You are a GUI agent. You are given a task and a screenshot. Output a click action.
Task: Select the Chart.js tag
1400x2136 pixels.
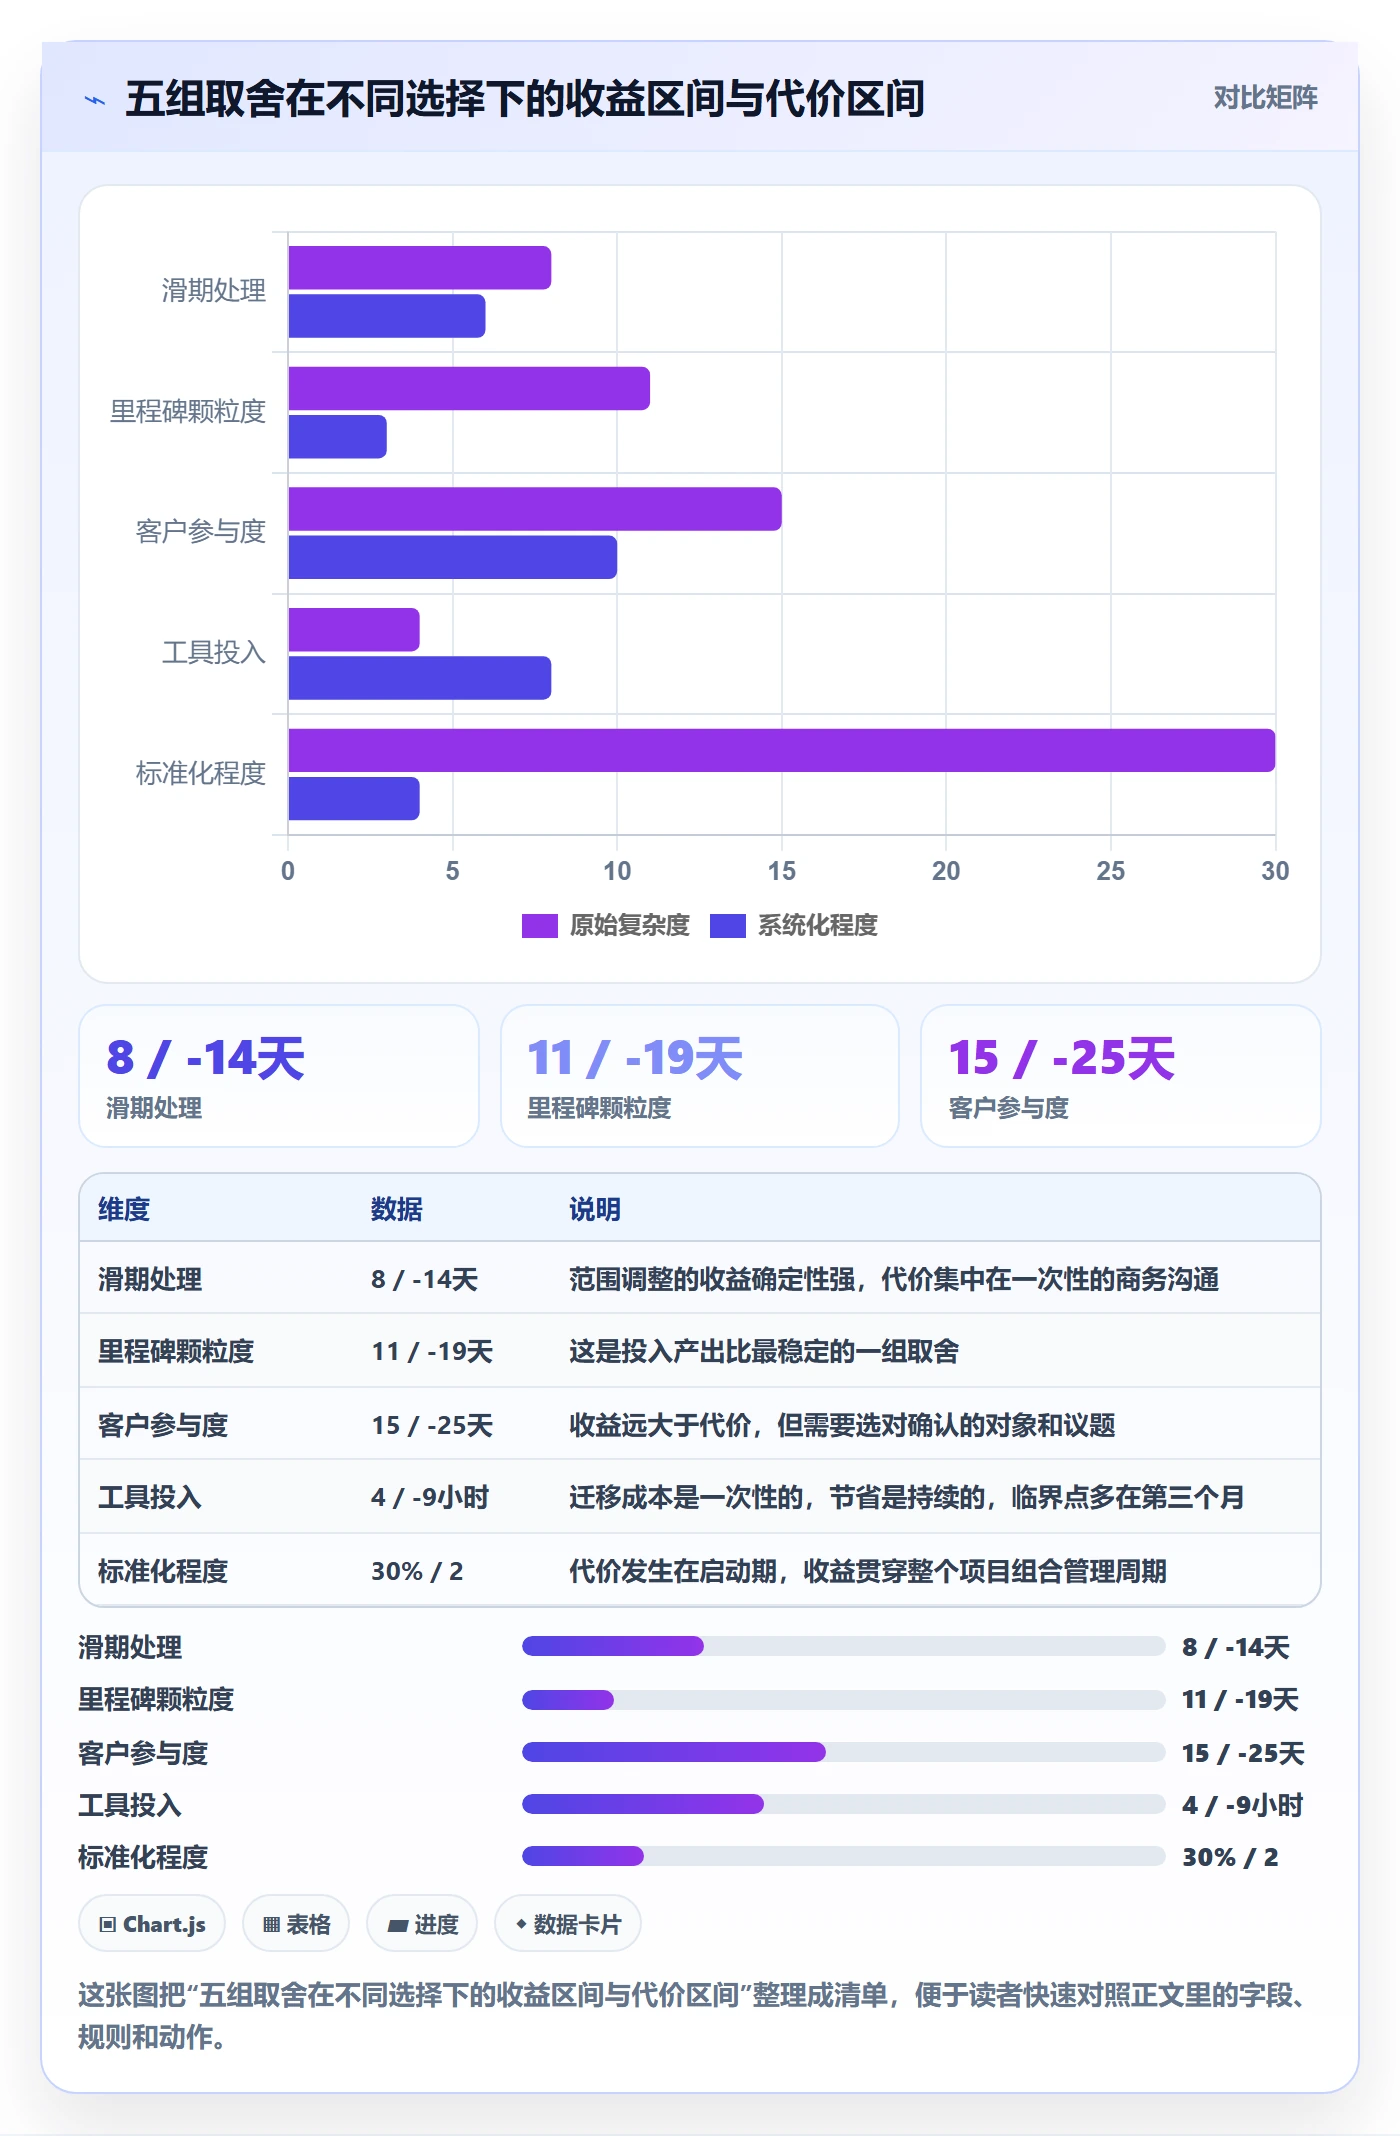pyautogui.click(x=152, y=1924)
